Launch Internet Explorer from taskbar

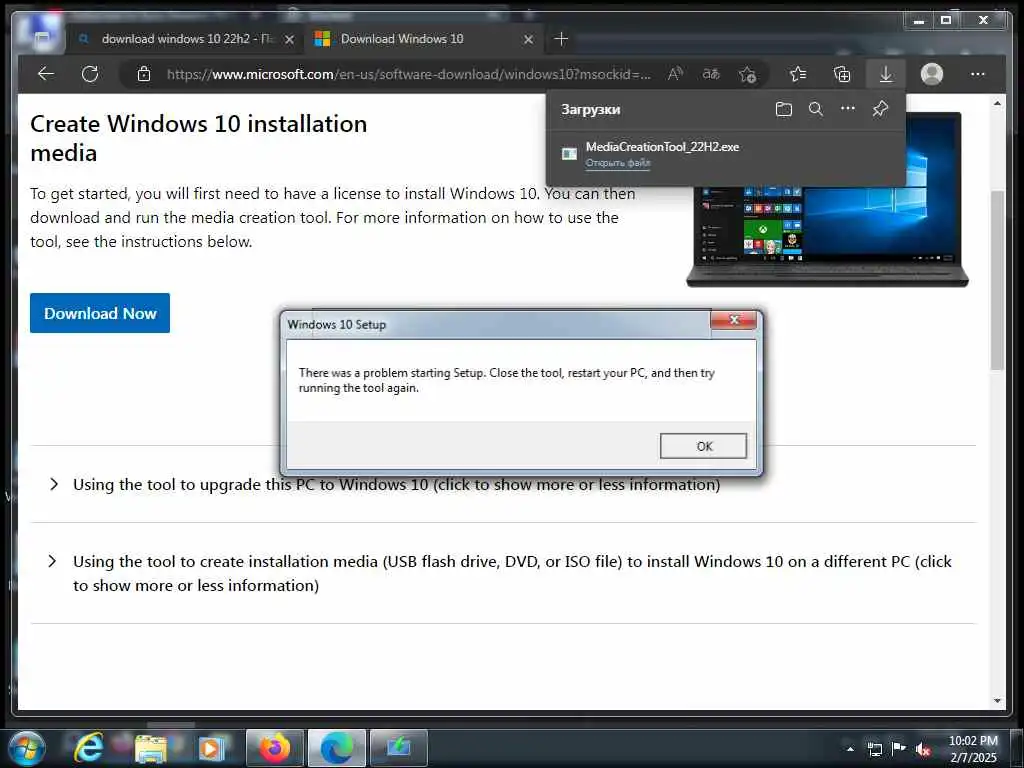(x=88, y=748)
